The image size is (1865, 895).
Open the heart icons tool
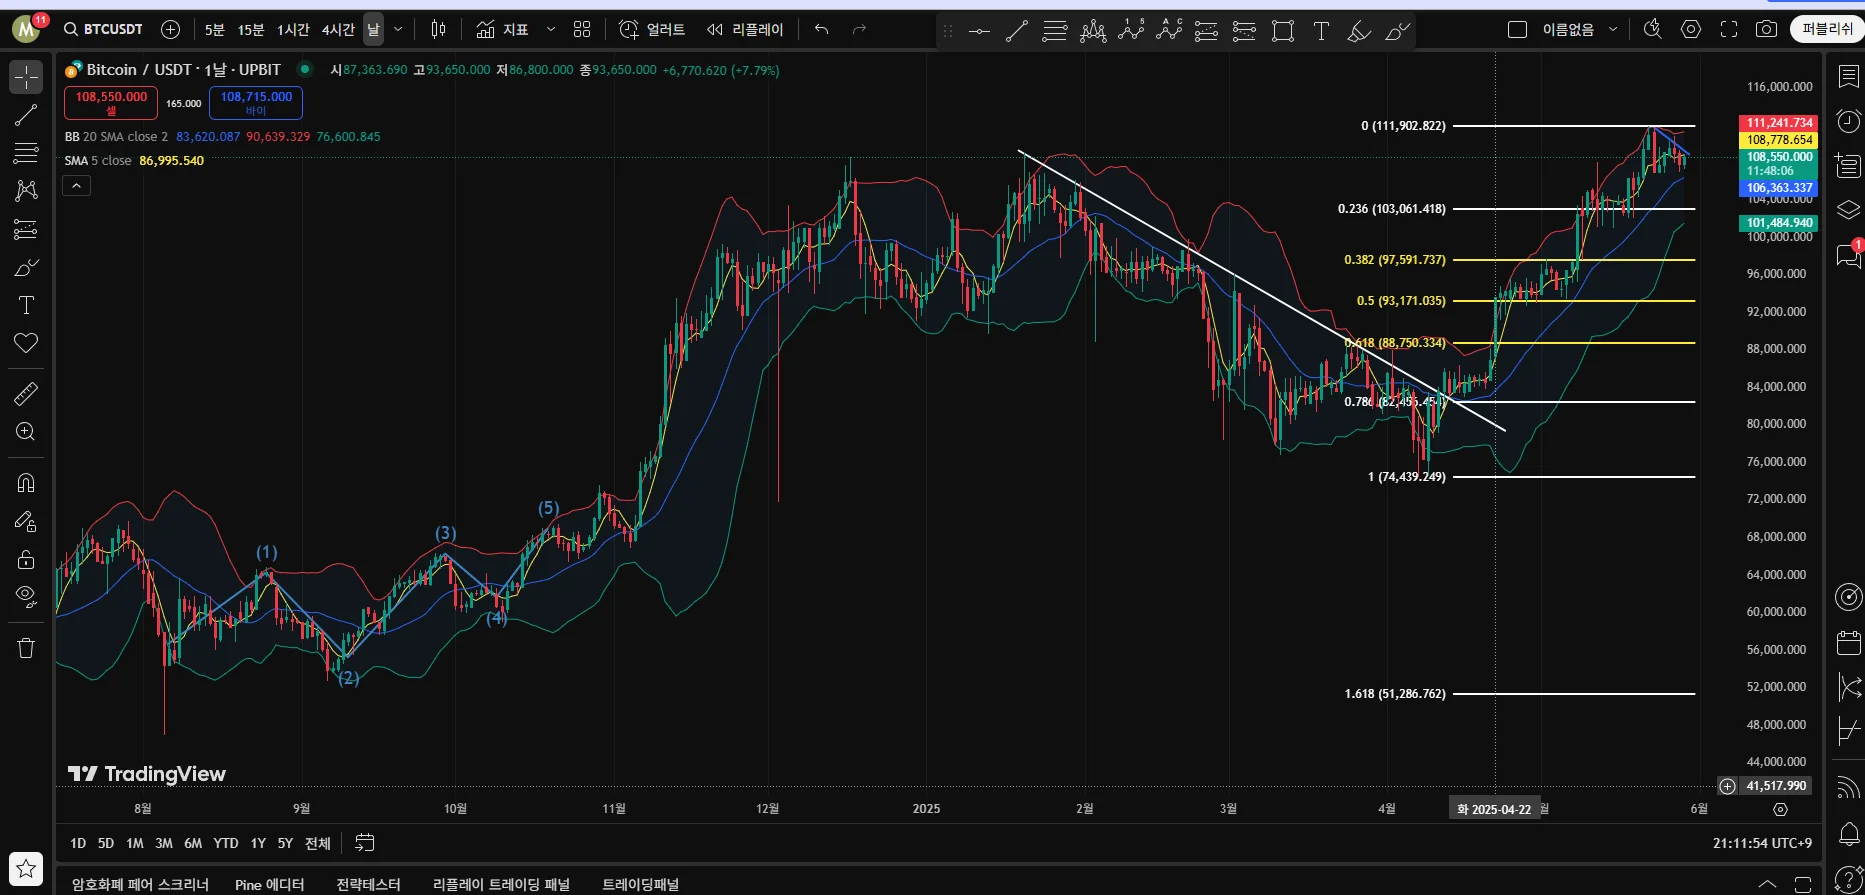[26, 343]
